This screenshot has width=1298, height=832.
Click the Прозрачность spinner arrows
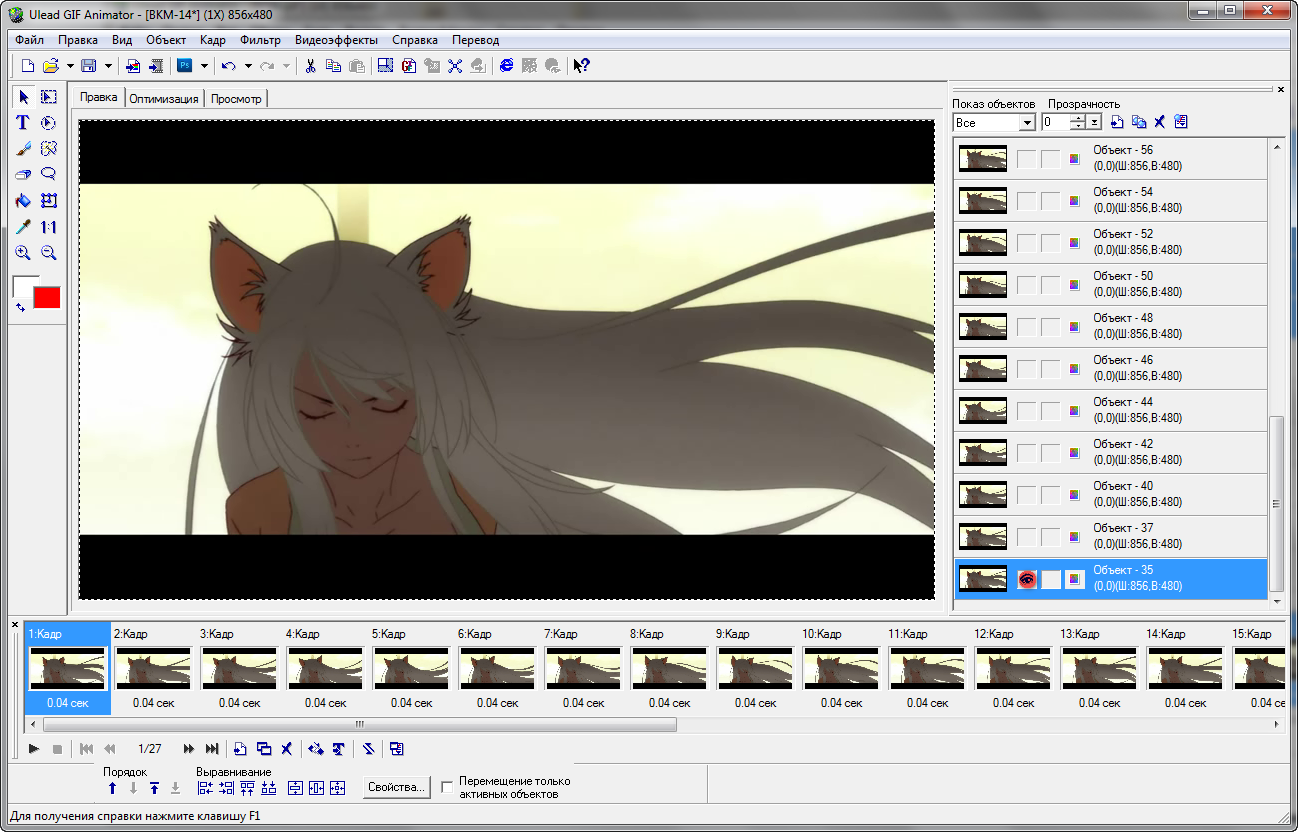1078,122
